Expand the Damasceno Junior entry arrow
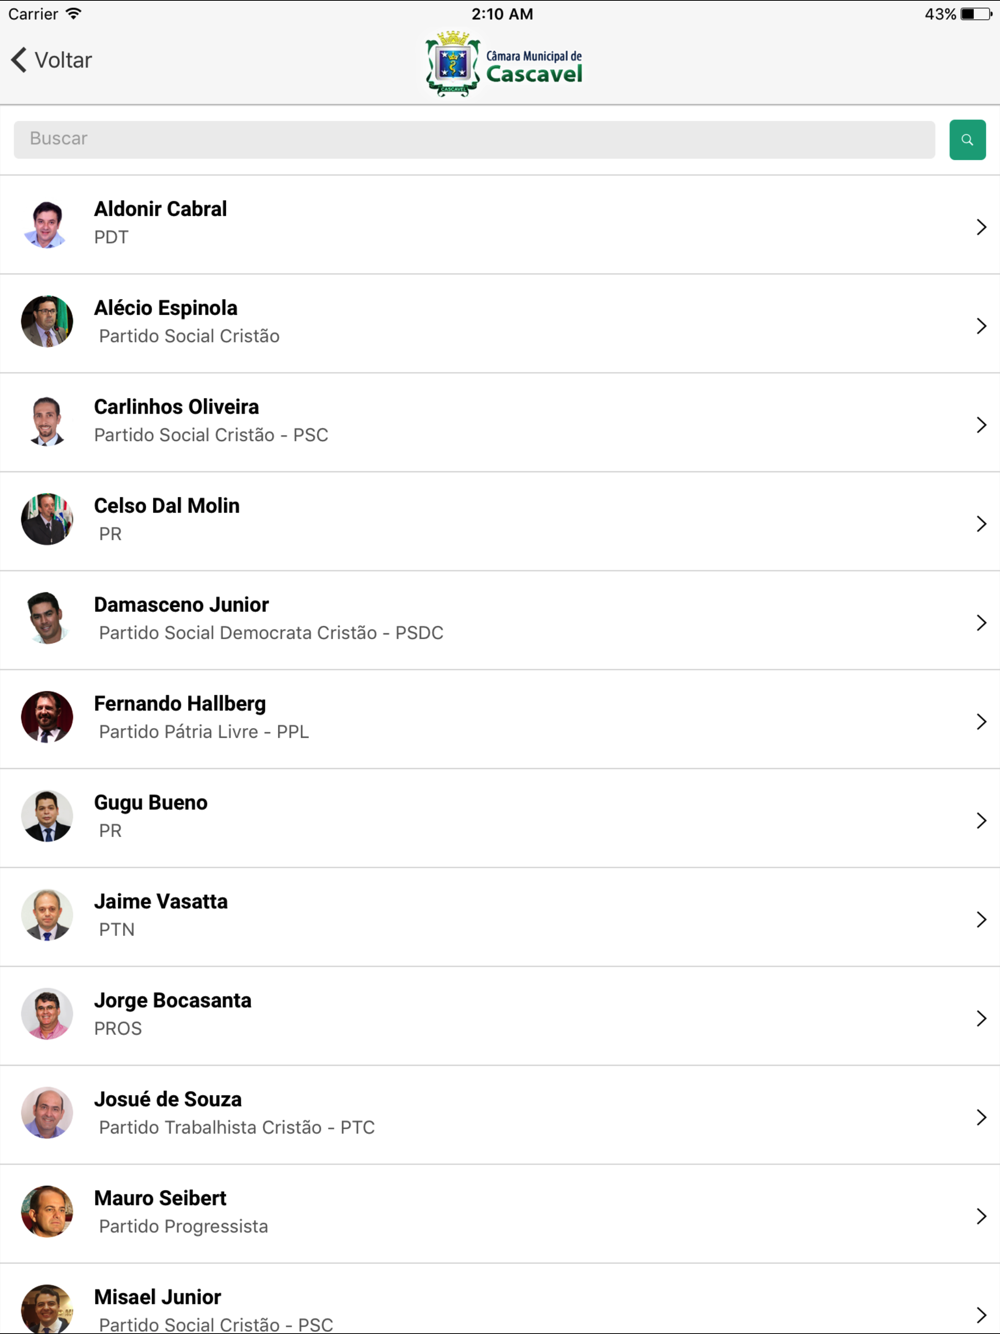 981,623
